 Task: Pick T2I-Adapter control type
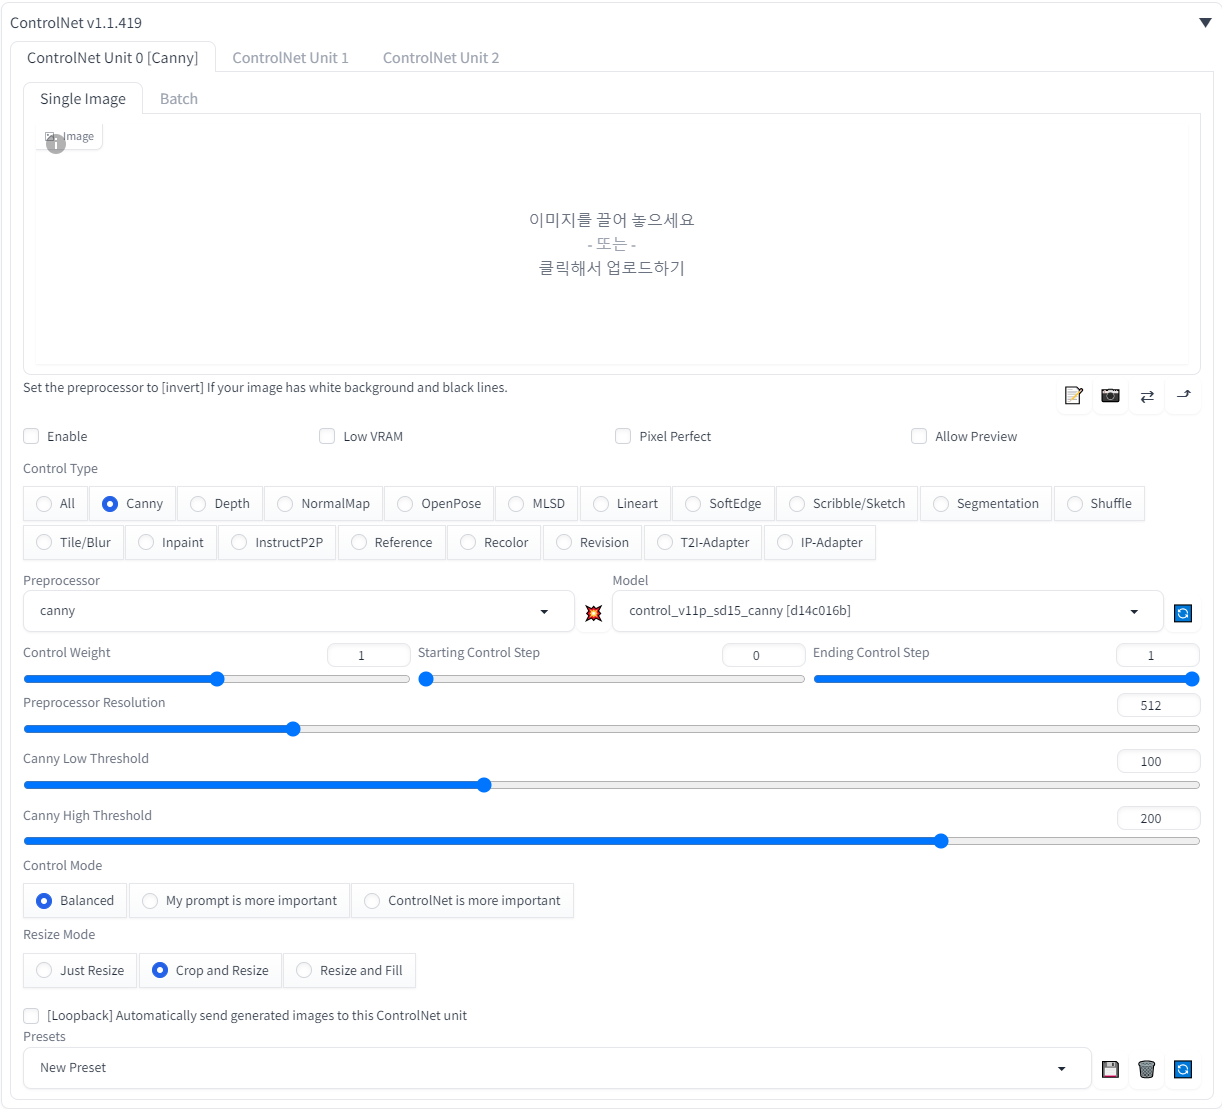click(x=703, y=543)
